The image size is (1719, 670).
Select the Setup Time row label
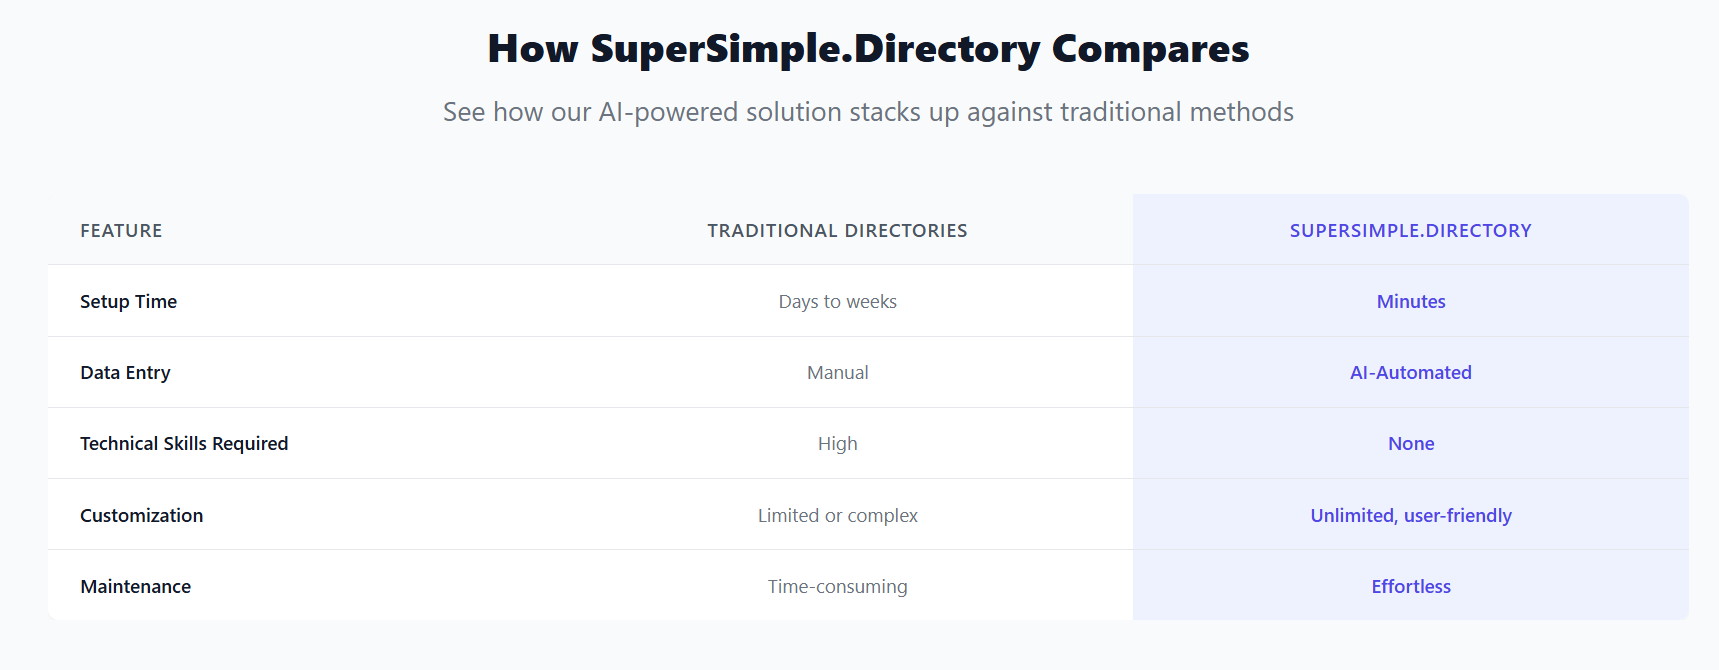click(128, 302)
